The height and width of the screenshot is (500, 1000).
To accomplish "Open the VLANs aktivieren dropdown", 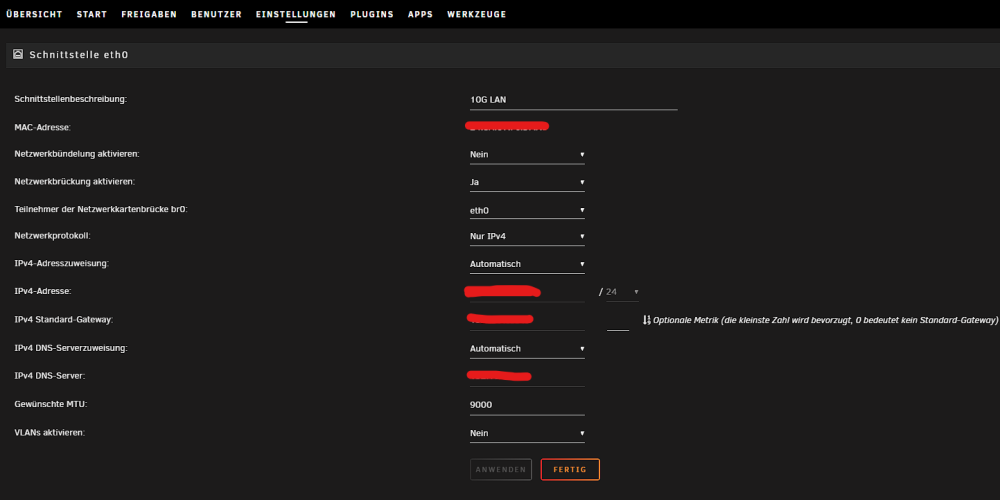I will pos(527,433).
